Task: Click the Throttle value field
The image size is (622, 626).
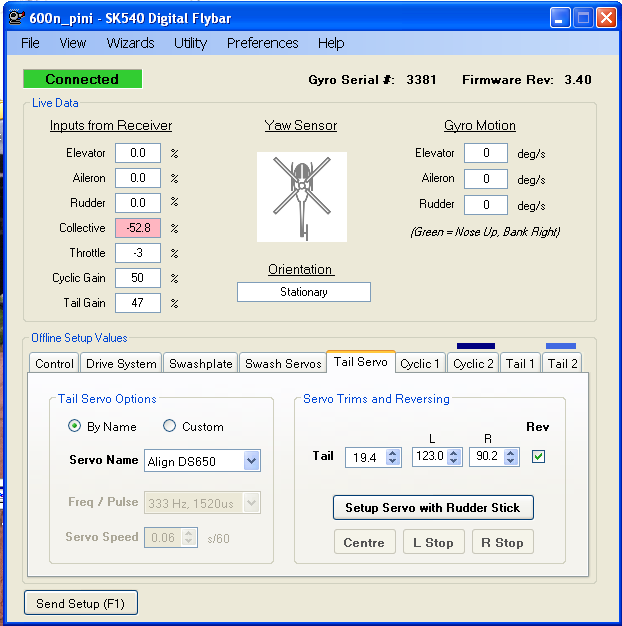Action: point(138,253)
